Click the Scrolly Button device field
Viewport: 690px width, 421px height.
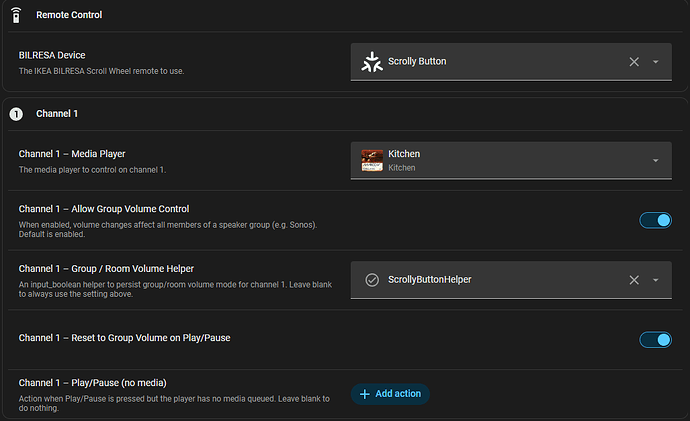click(511, 62)
